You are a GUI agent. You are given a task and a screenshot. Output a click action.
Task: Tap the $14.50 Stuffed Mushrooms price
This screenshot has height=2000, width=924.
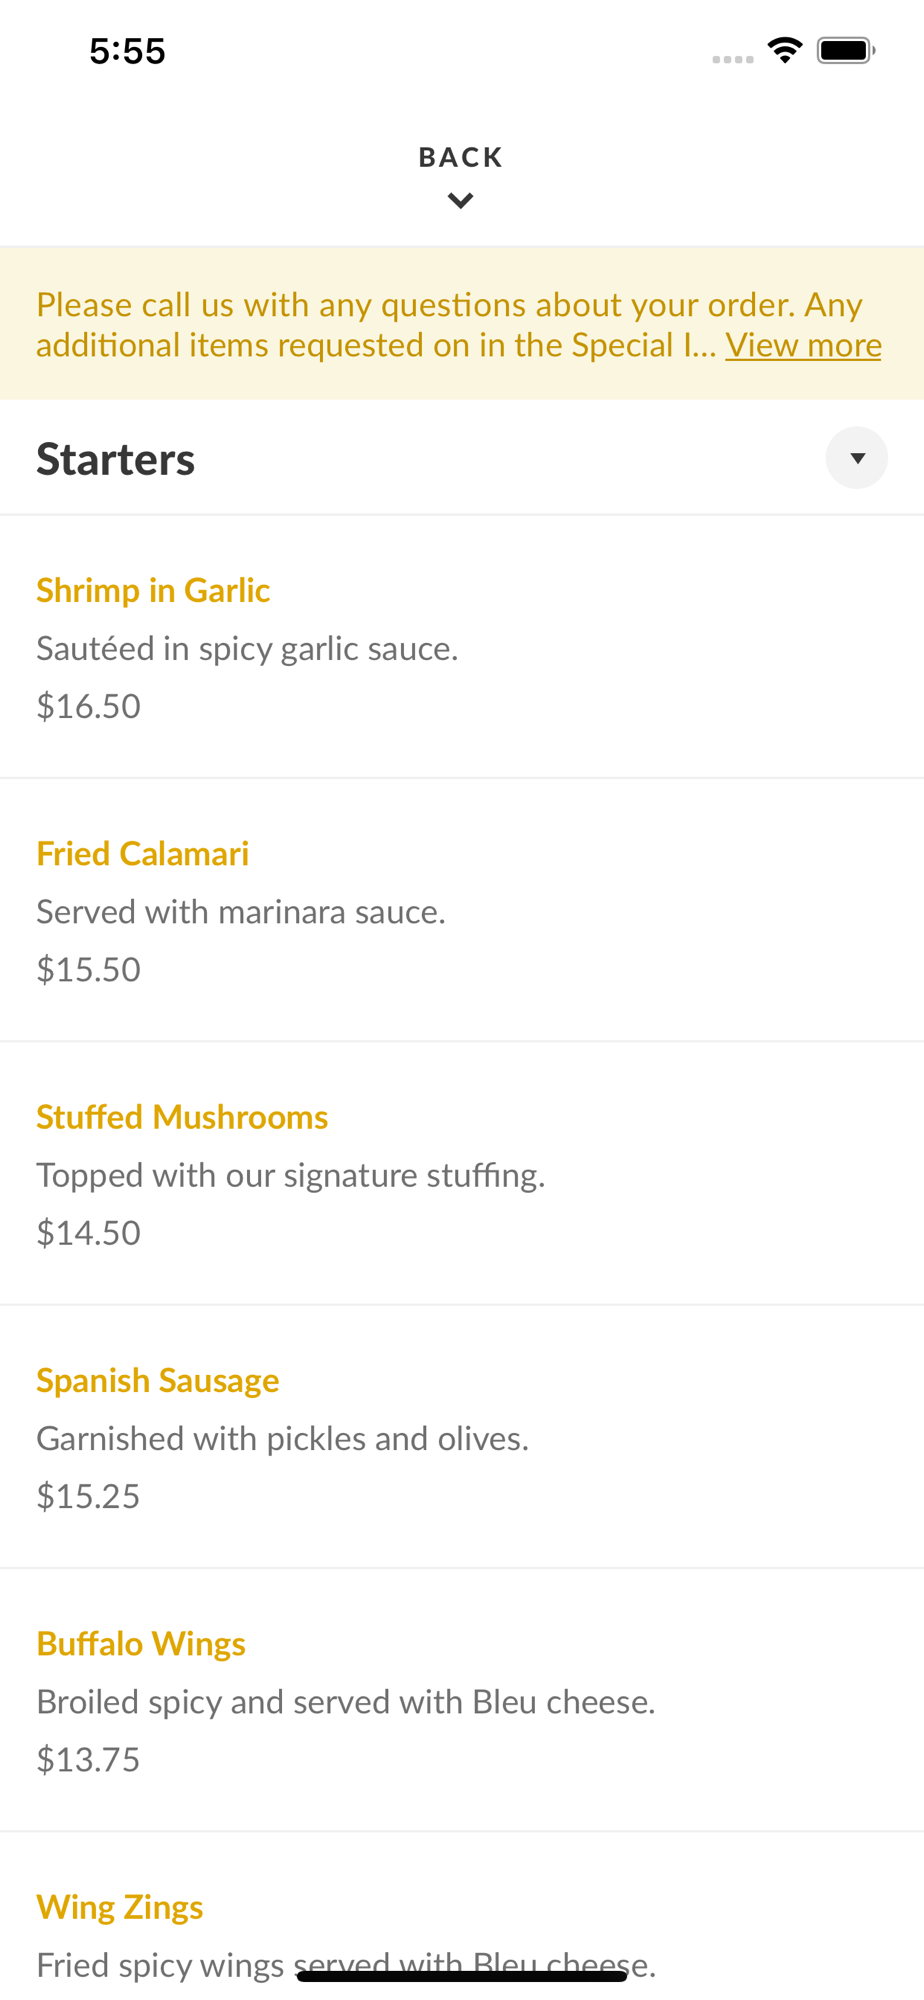click(x=89, y=1233)
